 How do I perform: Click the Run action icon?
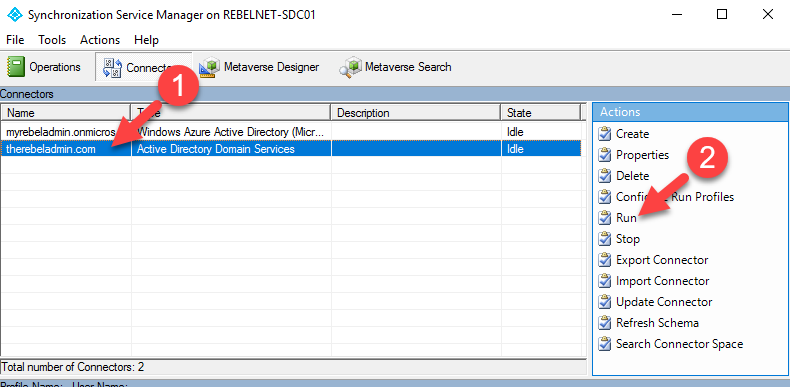pos(604,218)
